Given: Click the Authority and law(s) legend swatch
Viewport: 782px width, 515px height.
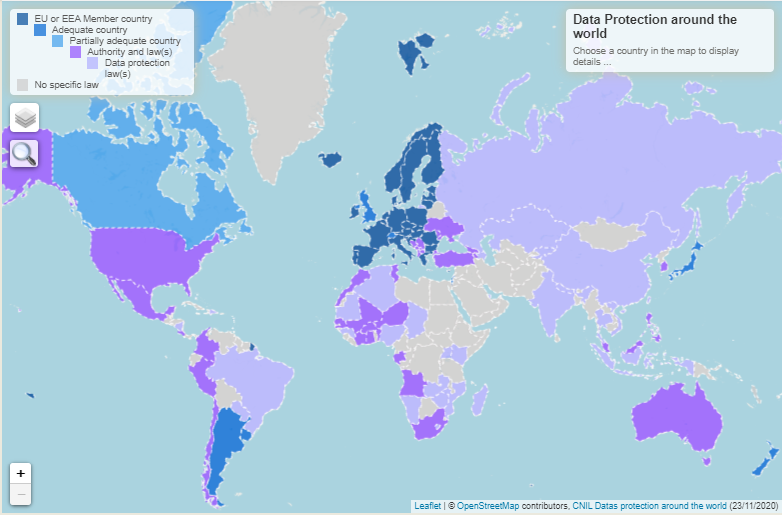Looking at the screenshot, I should (75, 52).
